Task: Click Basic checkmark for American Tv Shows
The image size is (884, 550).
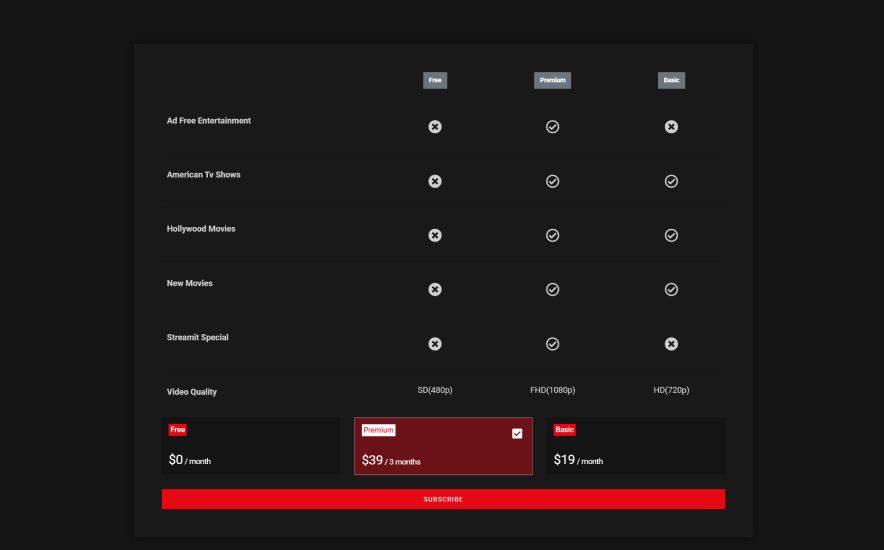Action: point(671,181)
